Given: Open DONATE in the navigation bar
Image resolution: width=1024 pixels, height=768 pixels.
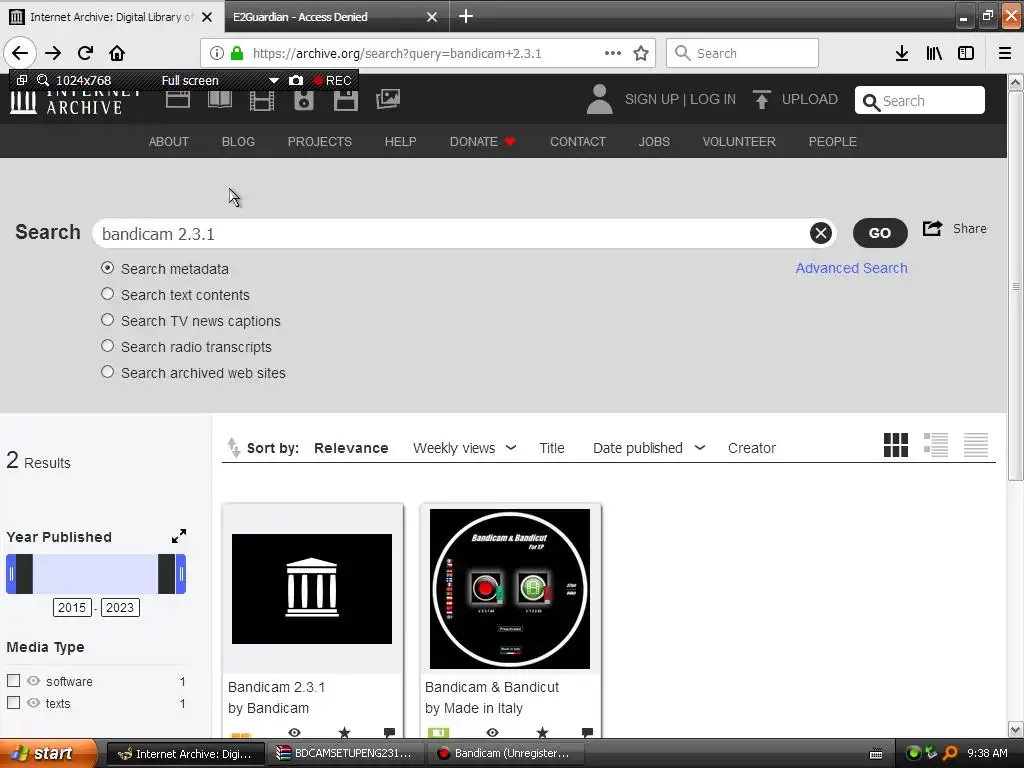Looking at the screenshot, I should (x=482, y=142).
